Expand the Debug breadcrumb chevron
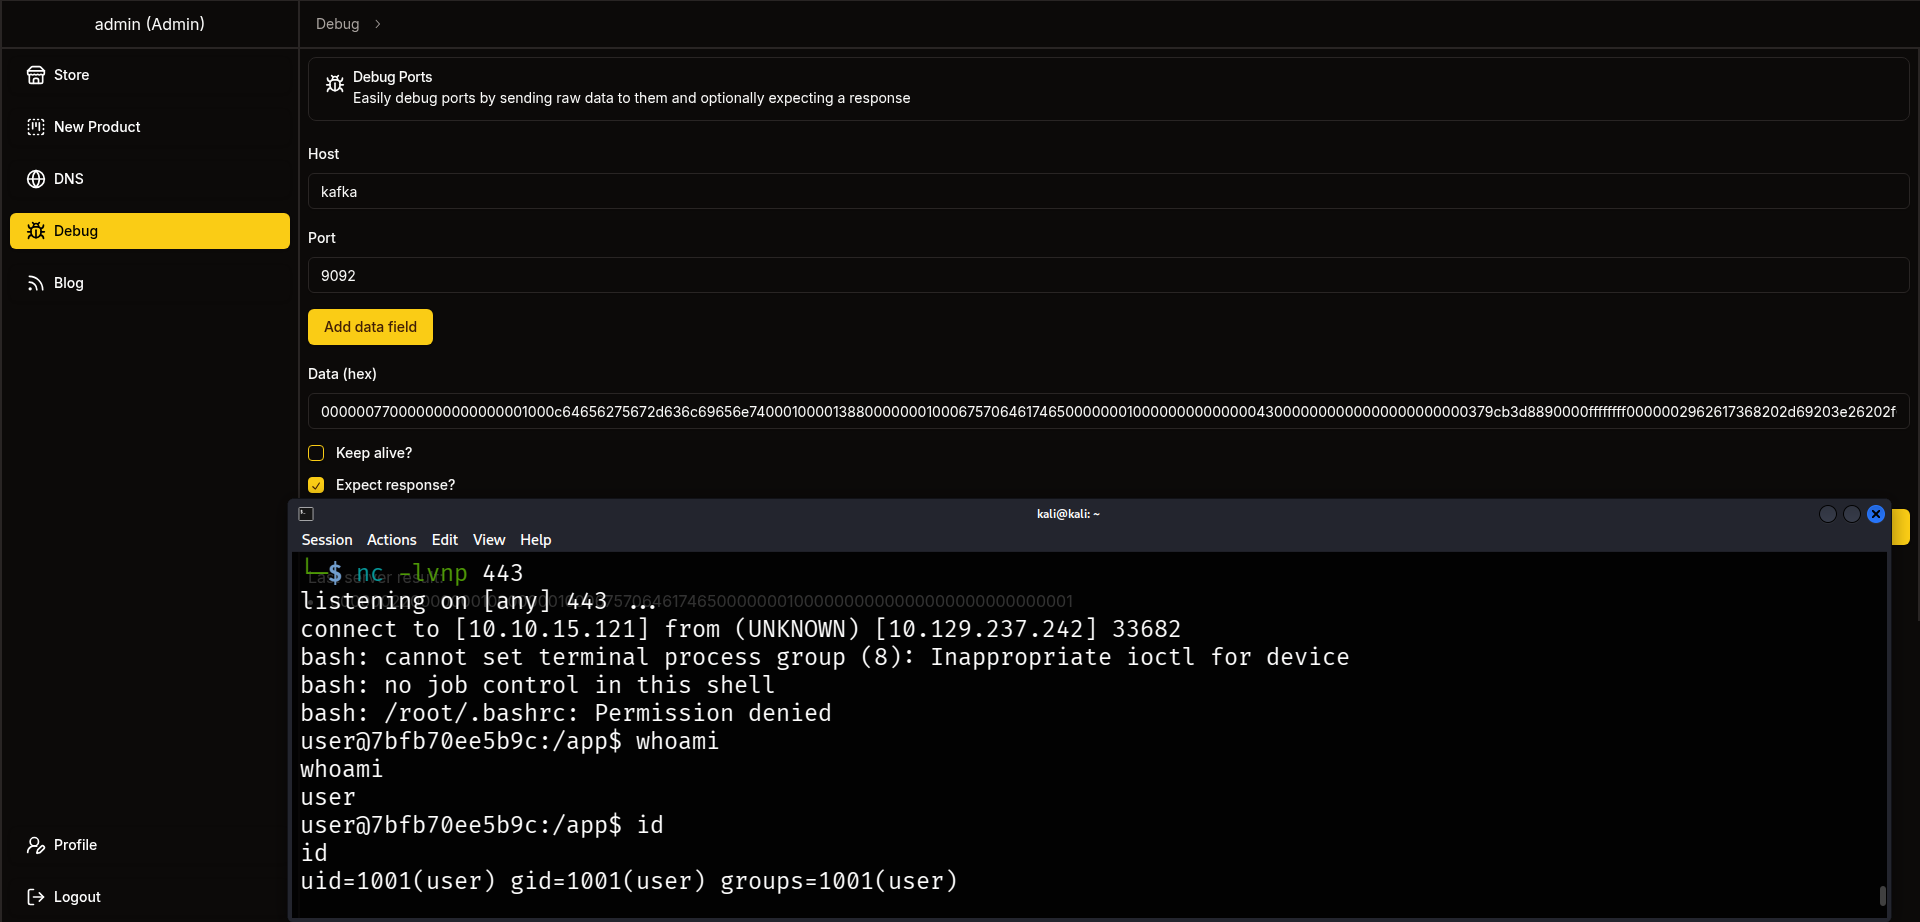Image resolution: width=1920 pixels, height=922 pixels. tap(377, 24)
